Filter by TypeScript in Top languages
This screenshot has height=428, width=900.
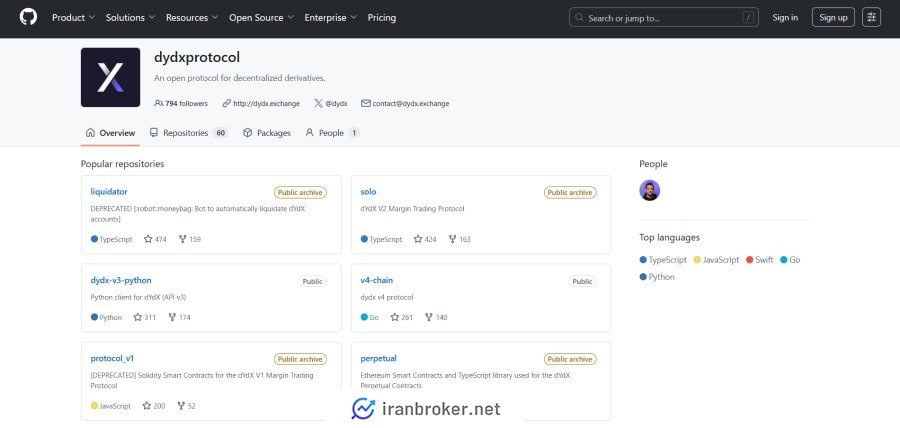click(663, 260)
